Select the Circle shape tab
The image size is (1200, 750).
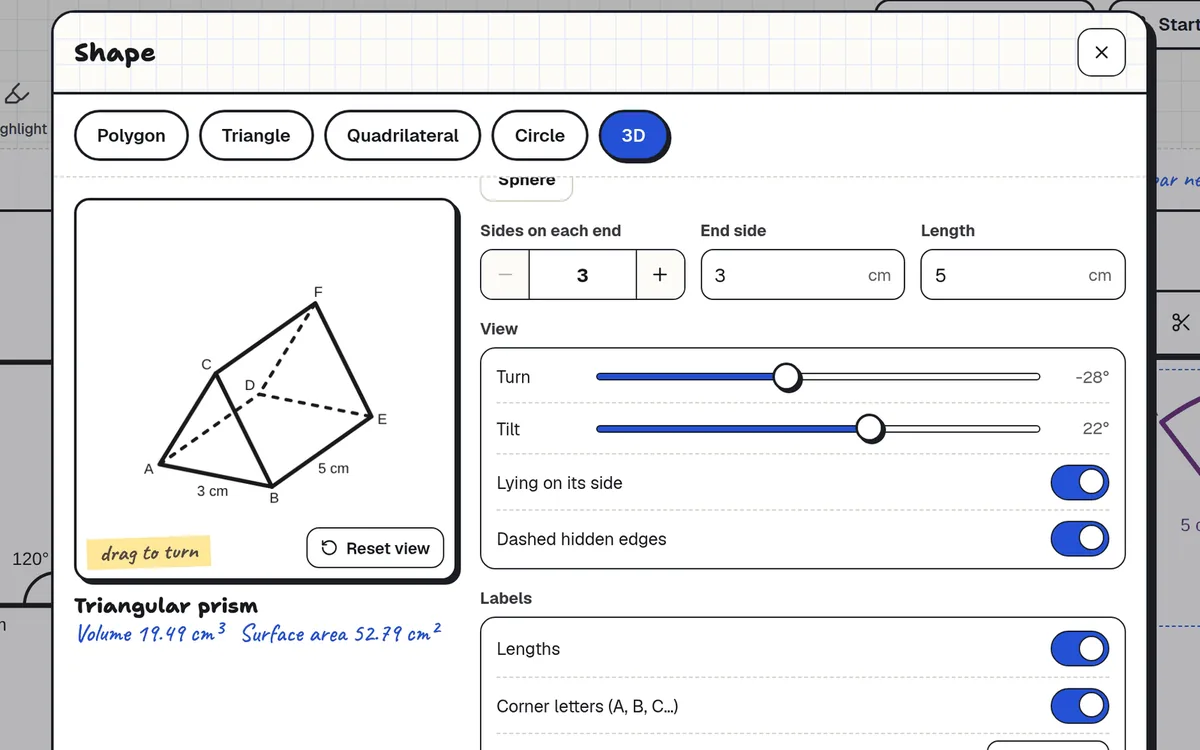pyautogui.click(x=540, y=136)
